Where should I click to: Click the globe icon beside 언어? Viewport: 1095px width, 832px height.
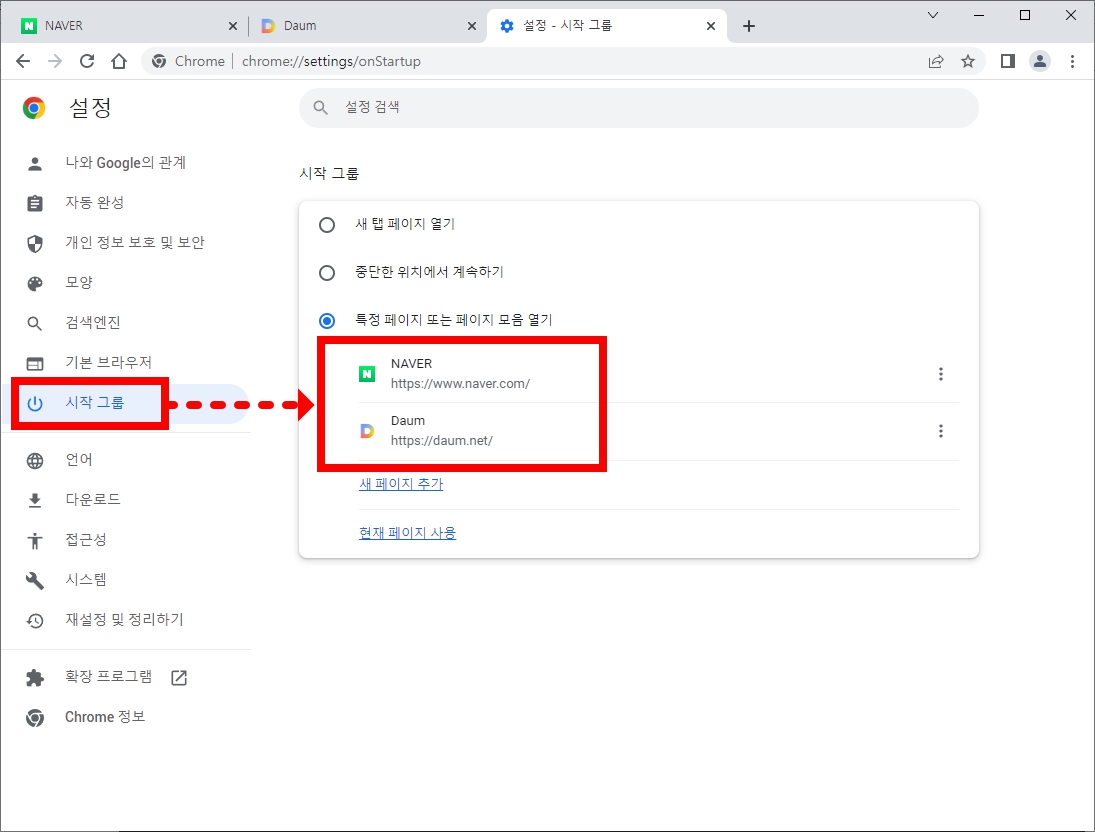point(34,461)
